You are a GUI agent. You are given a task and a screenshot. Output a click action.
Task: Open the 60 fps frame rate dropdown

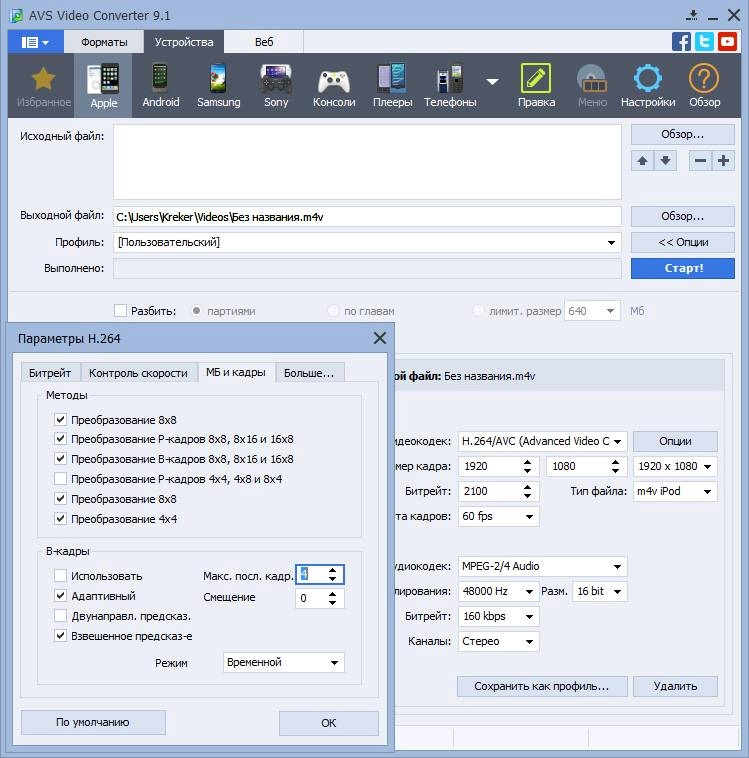499,516
